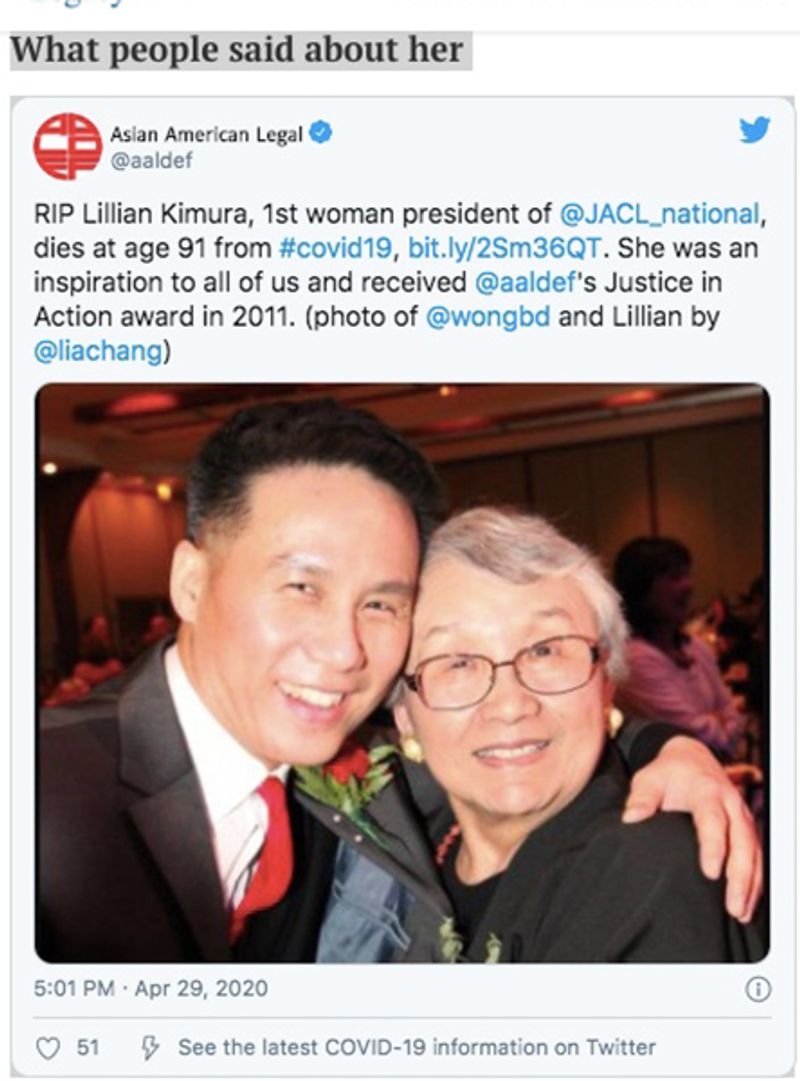Click the What people said about her heading
The height and width of the screenshot is (1081, 800).
[237, 50]
